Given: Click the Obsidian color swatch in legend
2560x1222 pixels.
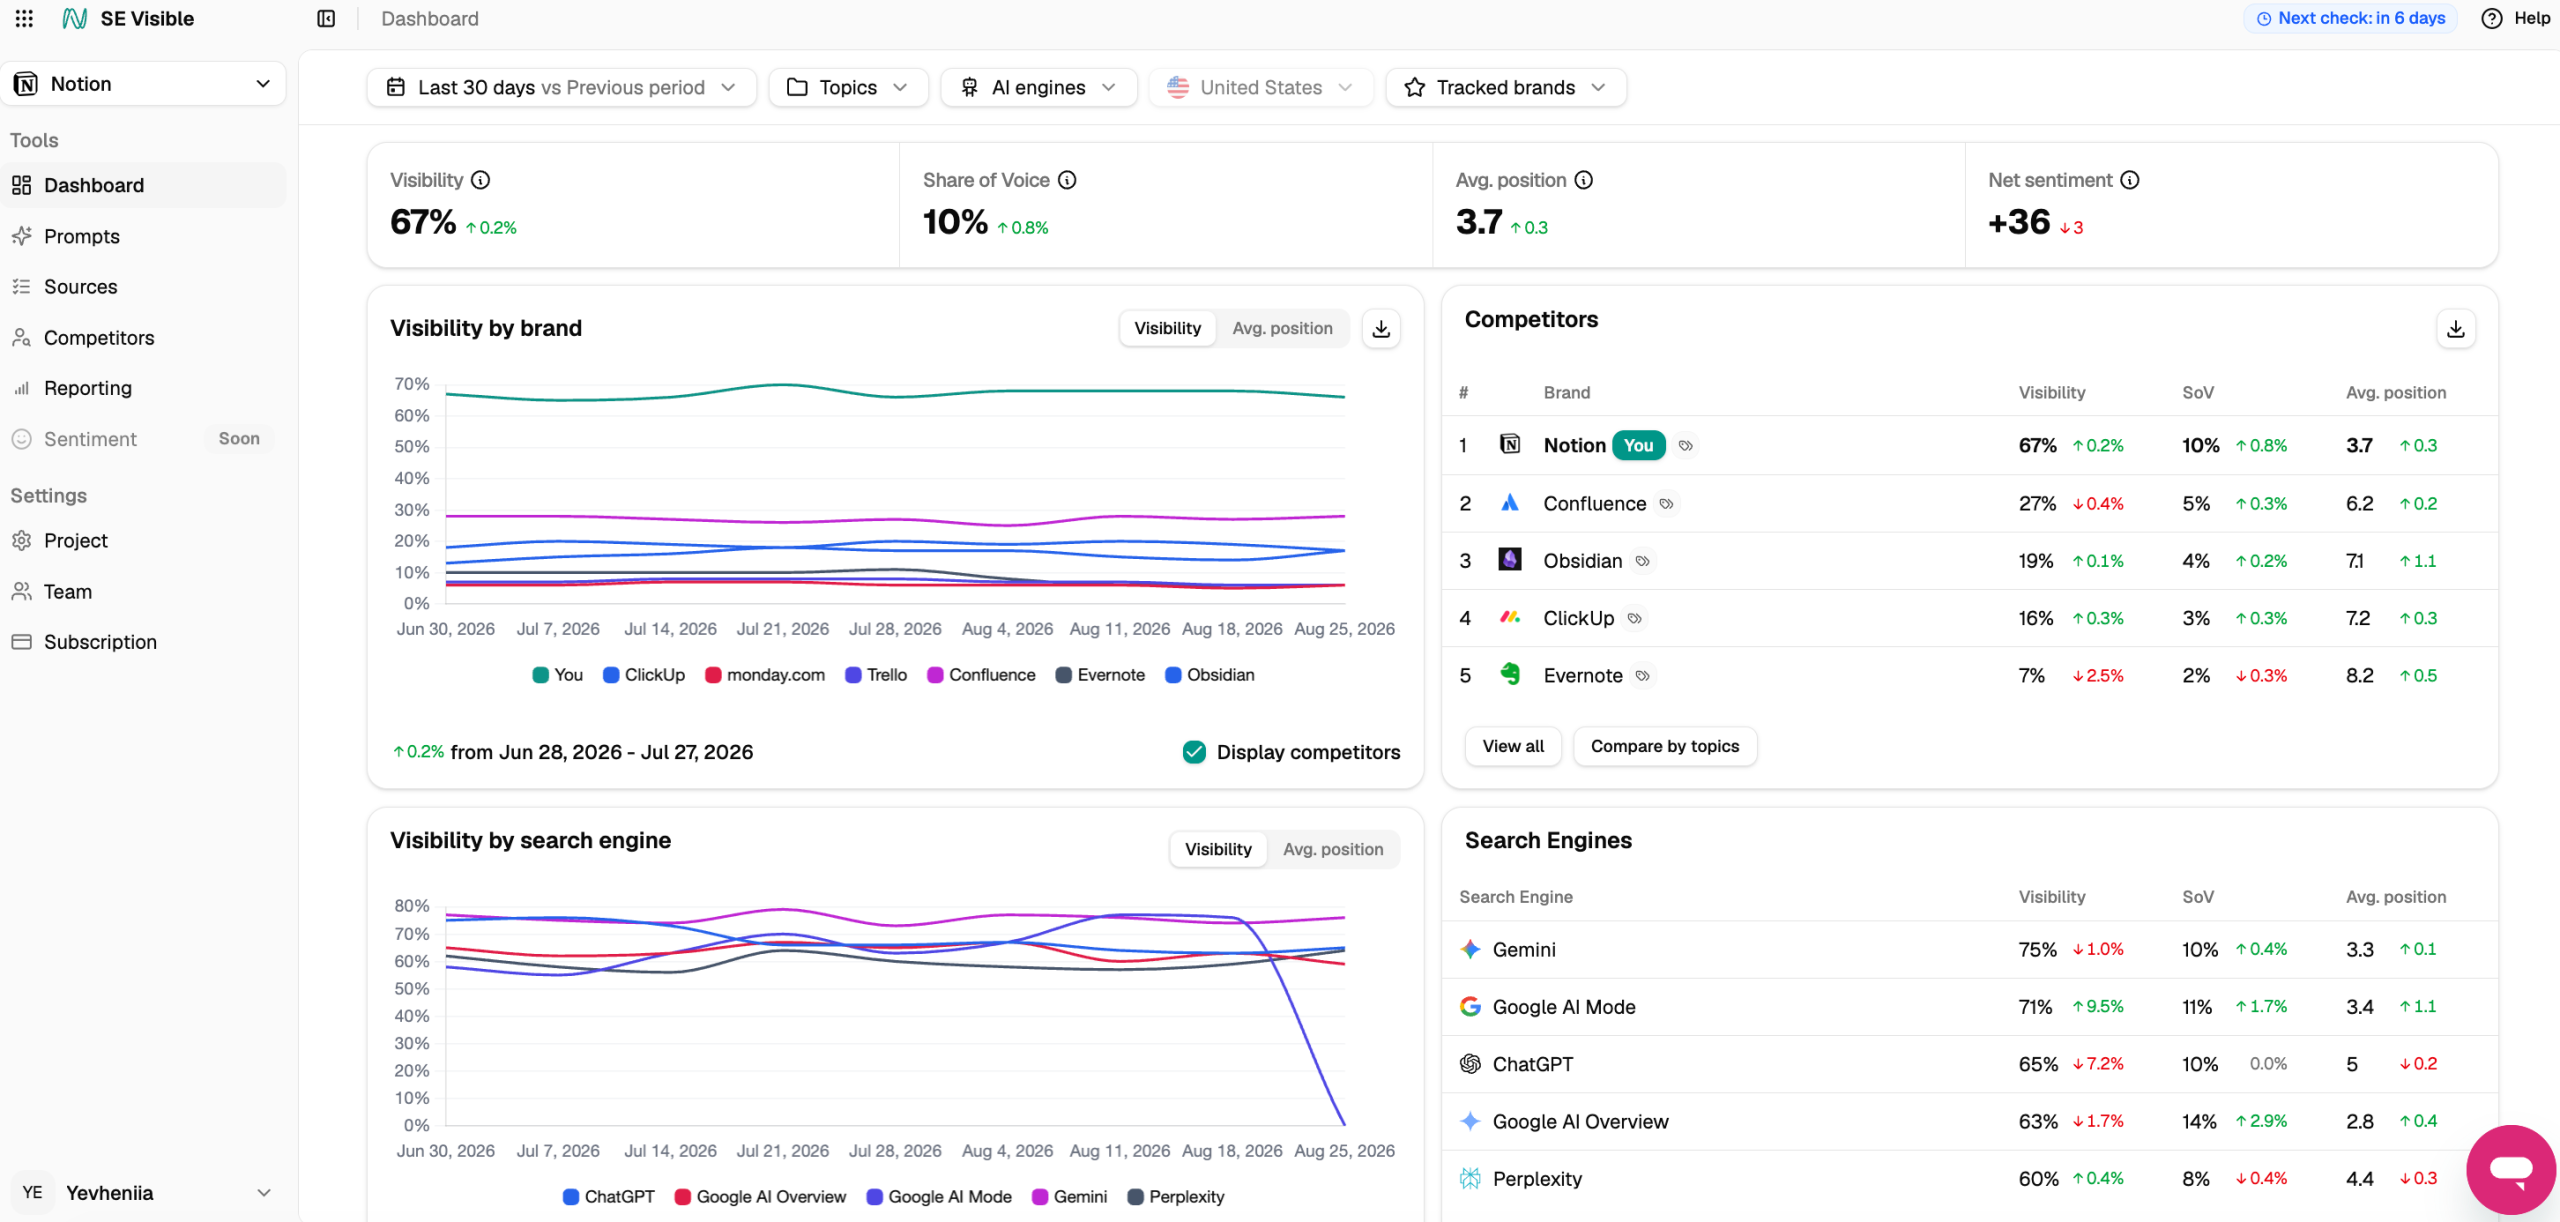Looking at the screenshot, I should (x=1173, y=675).
